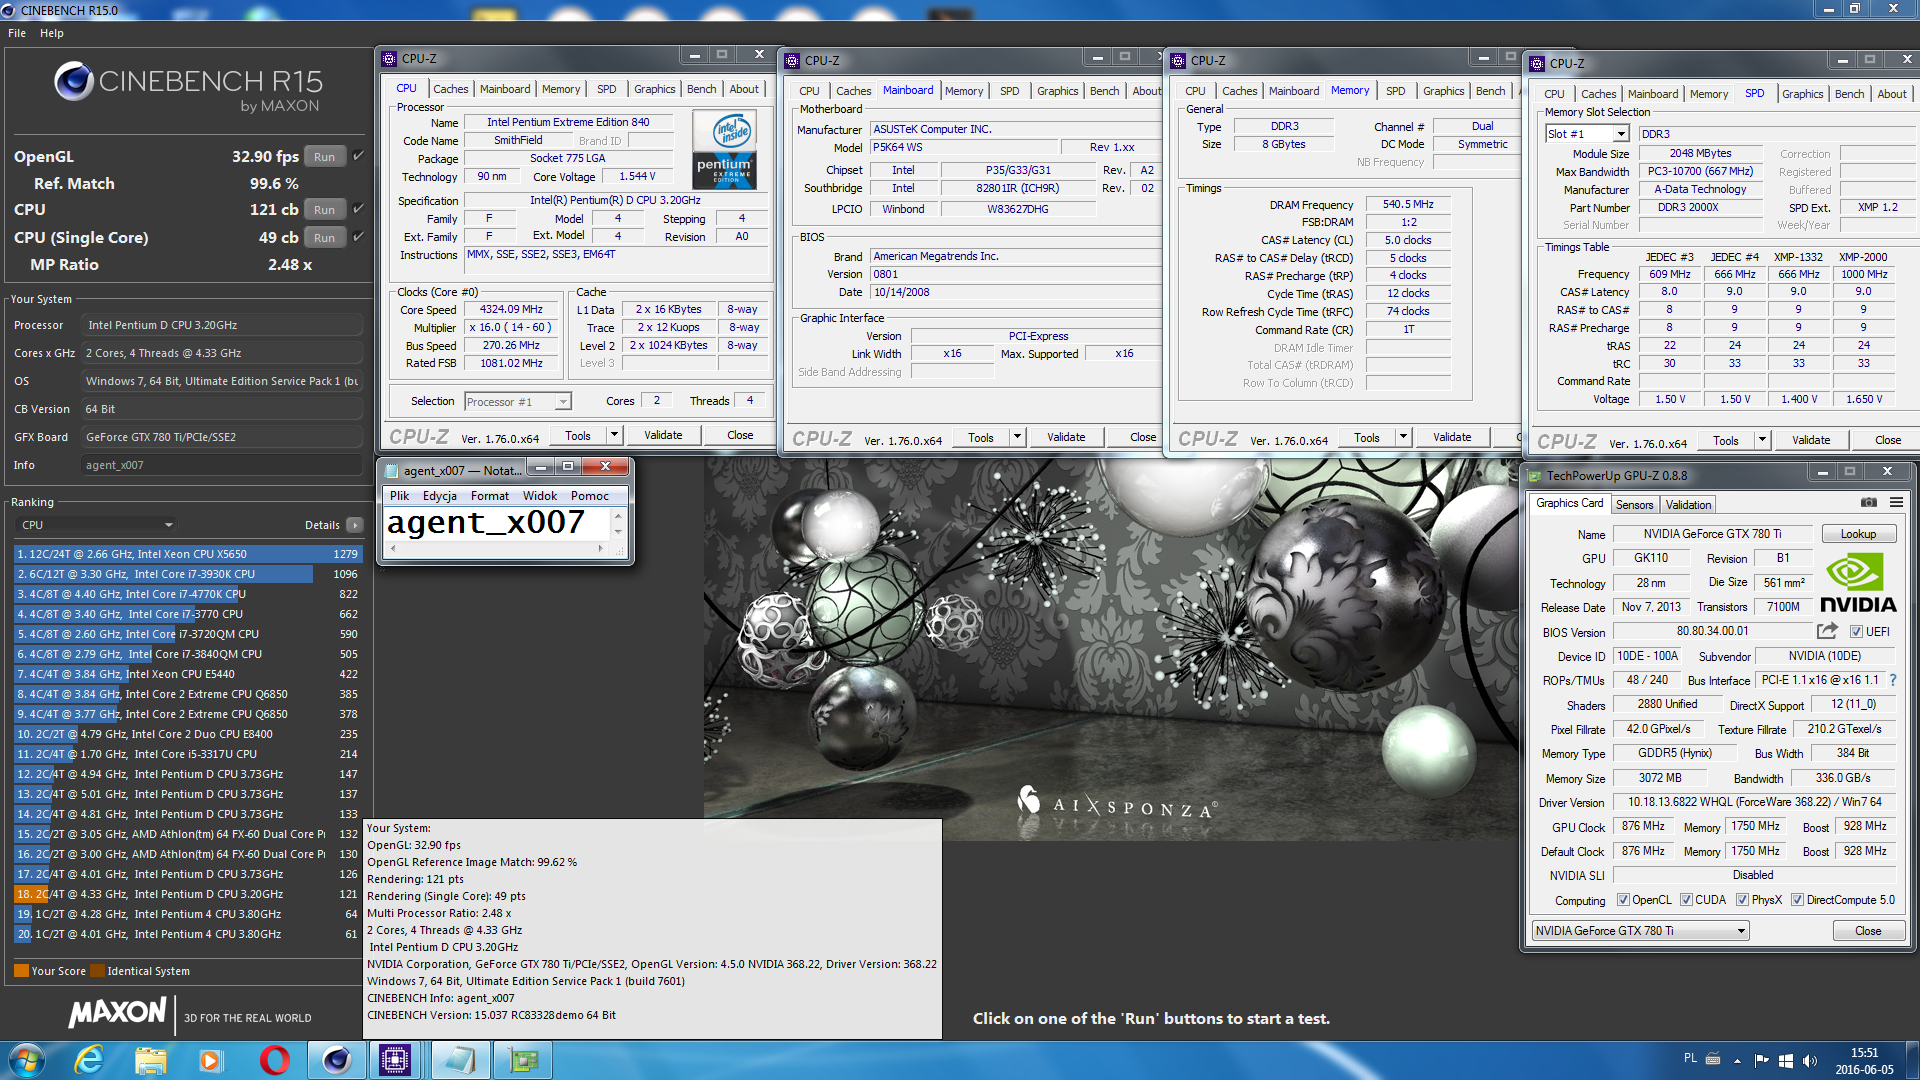
Task: Click the Info field agent_x007 in Cinebench
Action: pos(222,465)
